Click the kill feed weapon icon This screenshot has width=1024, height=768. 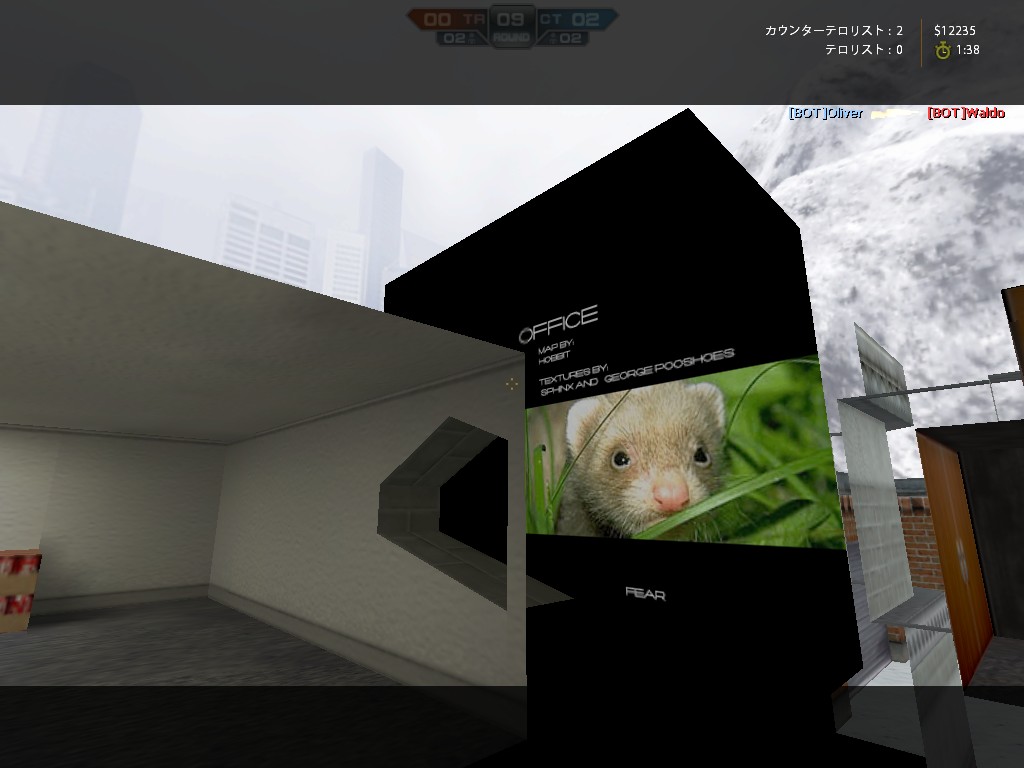[895, 114]
